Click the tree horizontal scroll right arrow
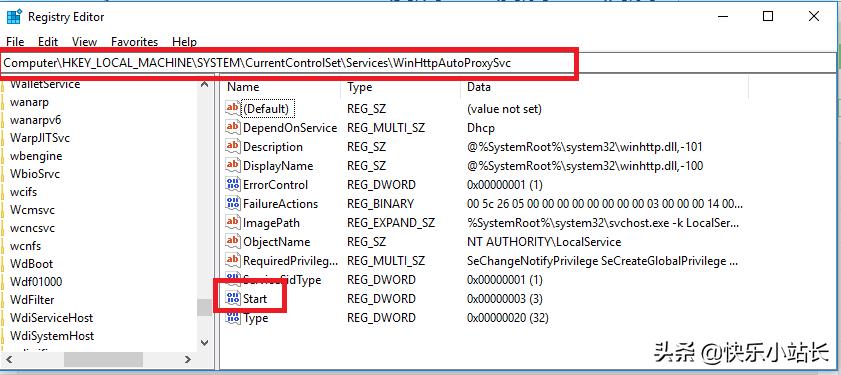 pyautogui.click(x=187, y=359)
